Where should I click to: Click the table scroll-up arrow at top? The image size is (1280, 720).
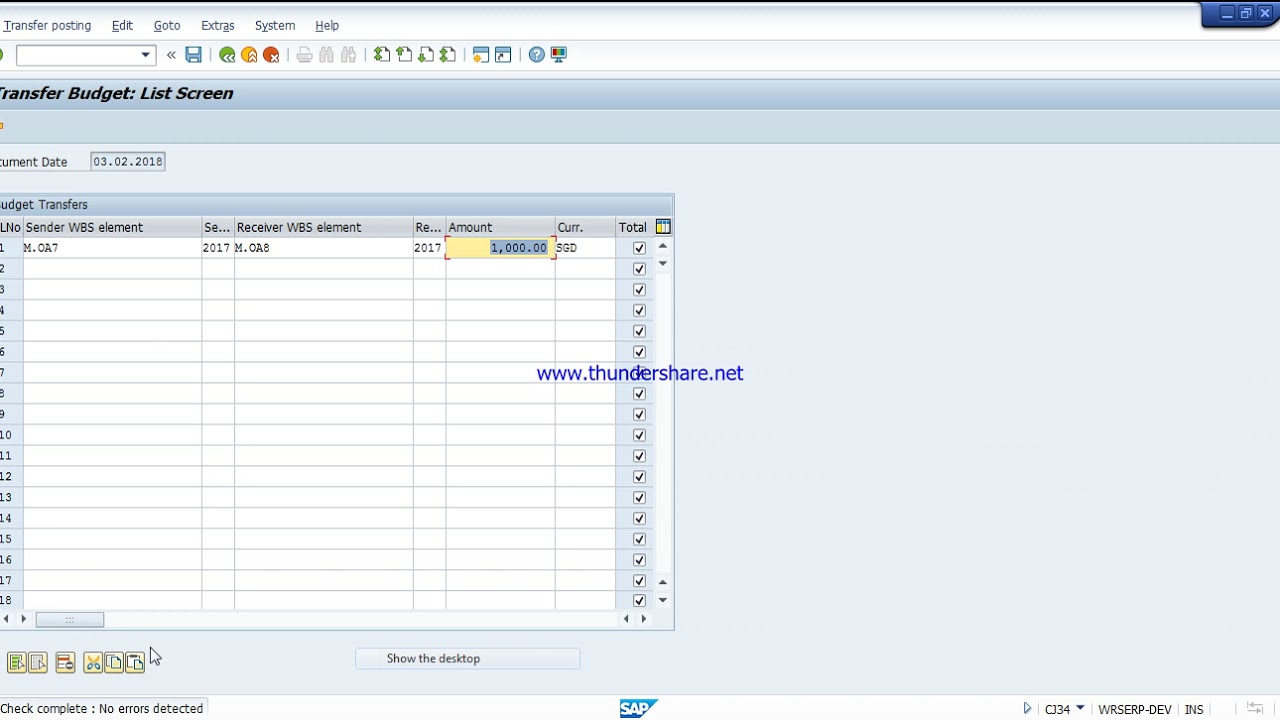[x=662, y=246]
